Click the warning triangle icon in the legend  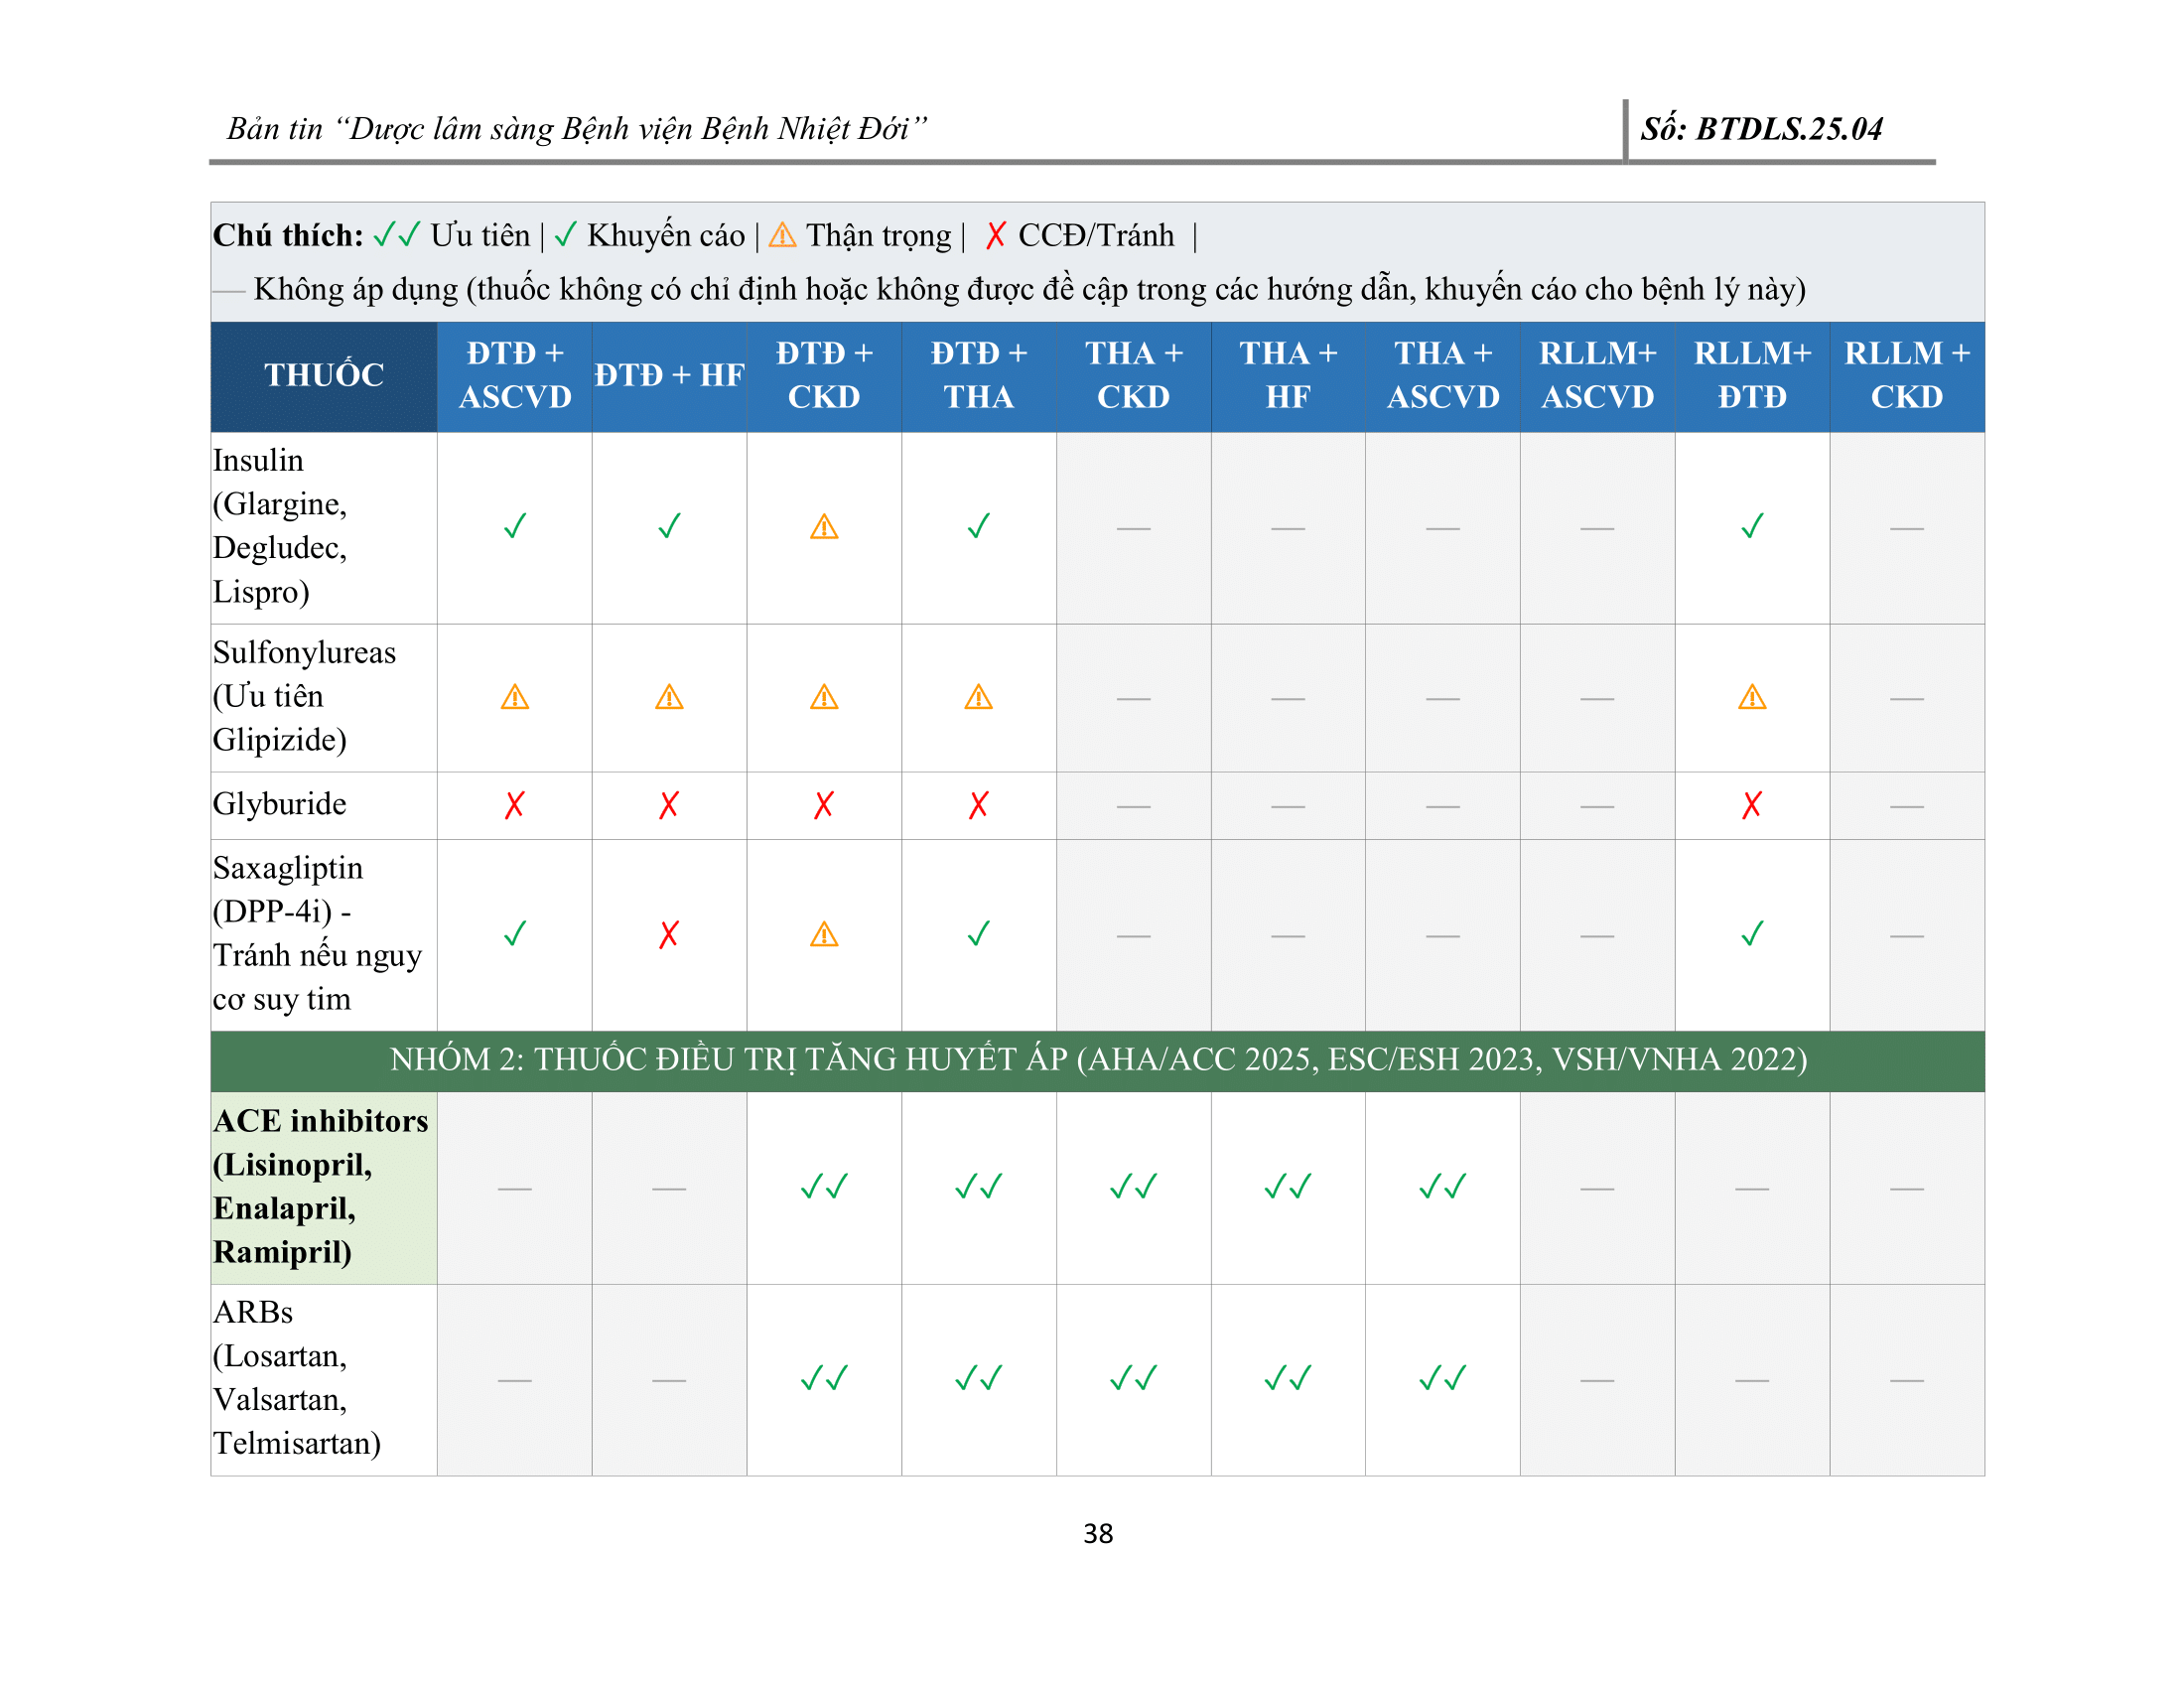coord(782,235)
